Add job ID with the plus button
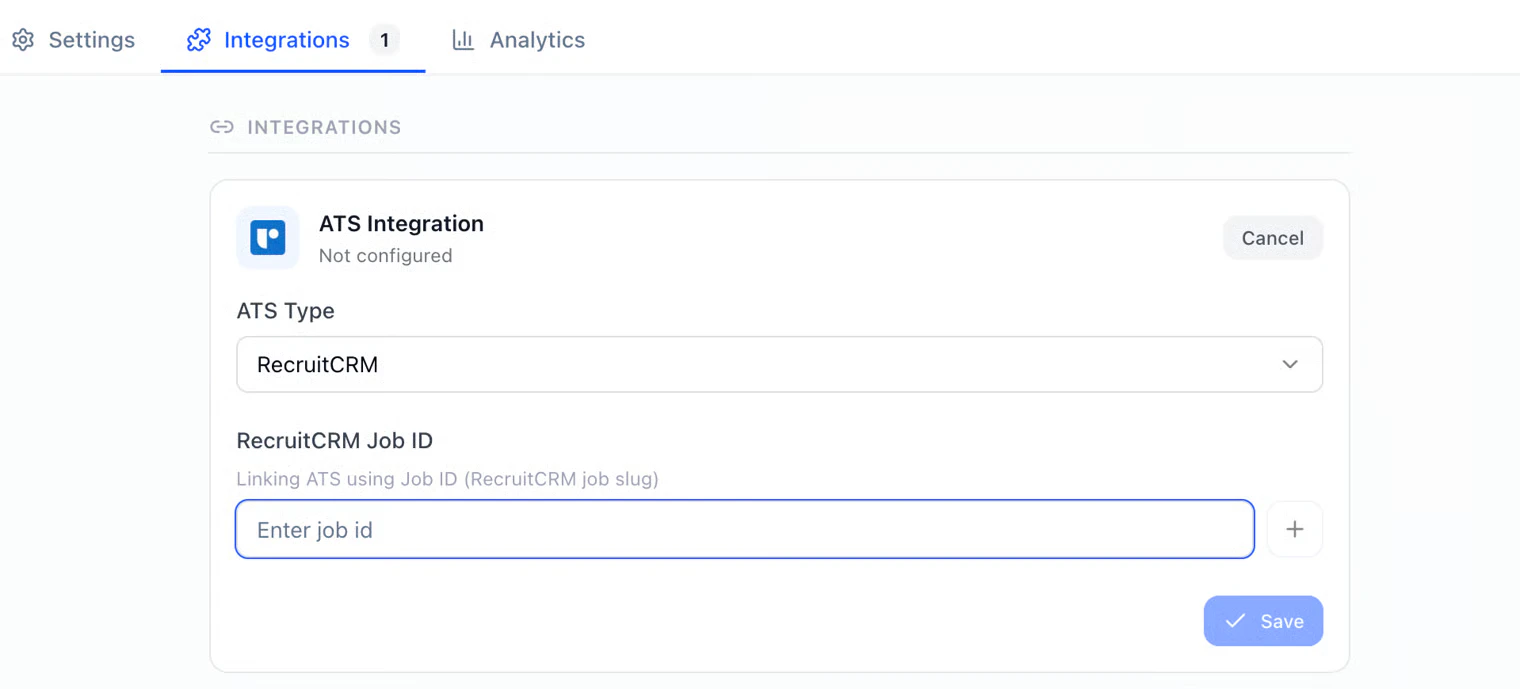1520x689 pixels. click(x=1295, y=529)
